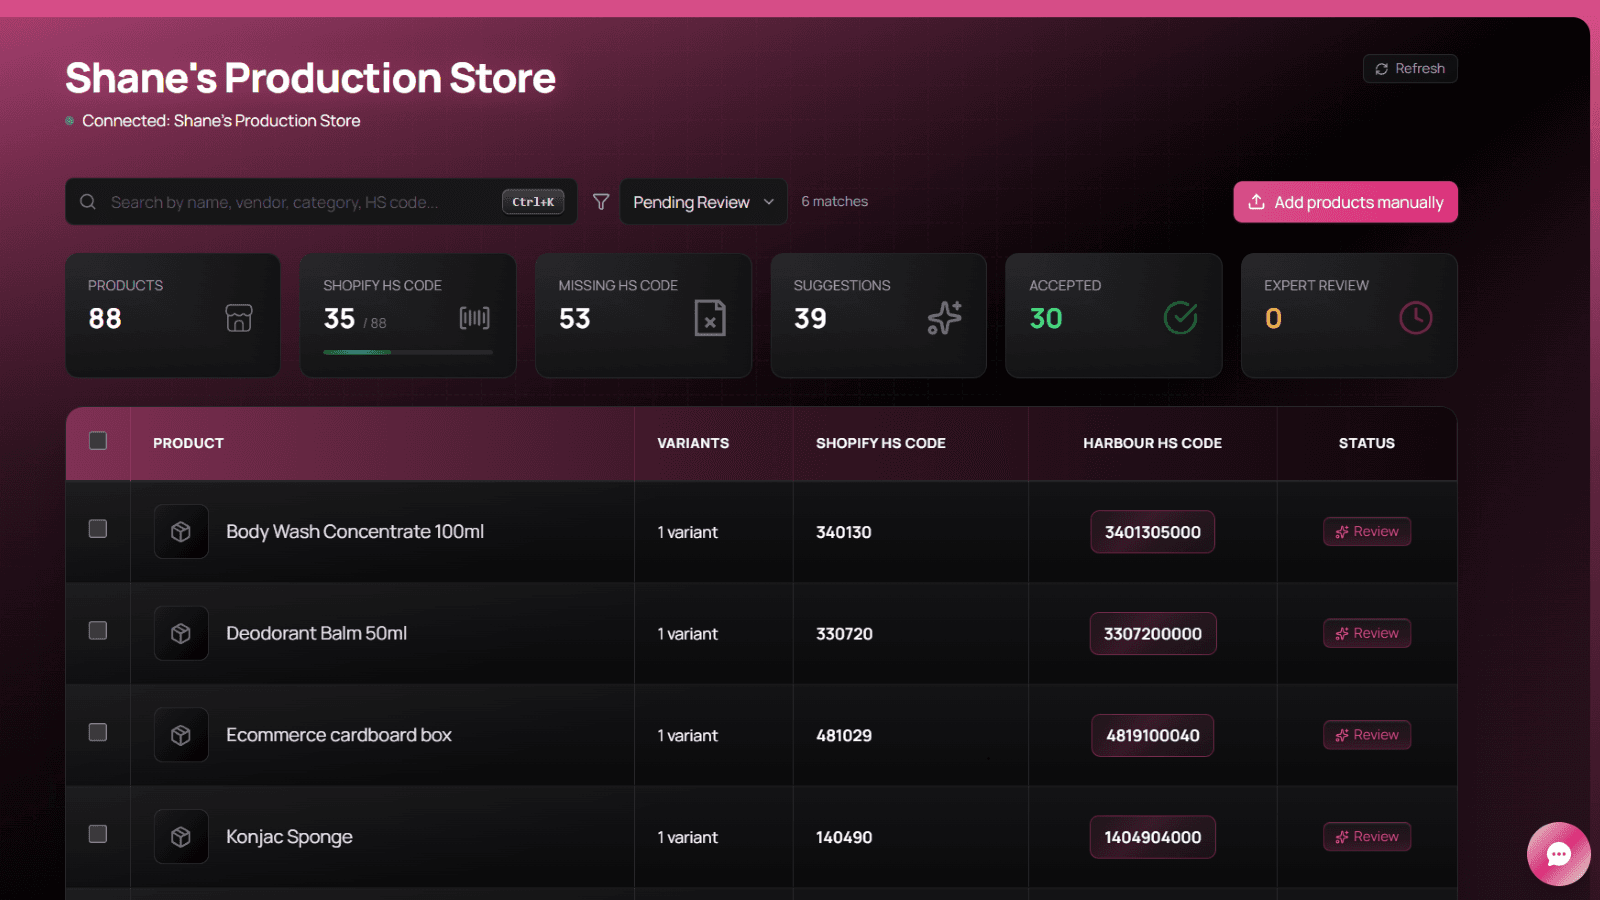
Task: Click the Suggestions sparkle icon
Action: [945, 318]
